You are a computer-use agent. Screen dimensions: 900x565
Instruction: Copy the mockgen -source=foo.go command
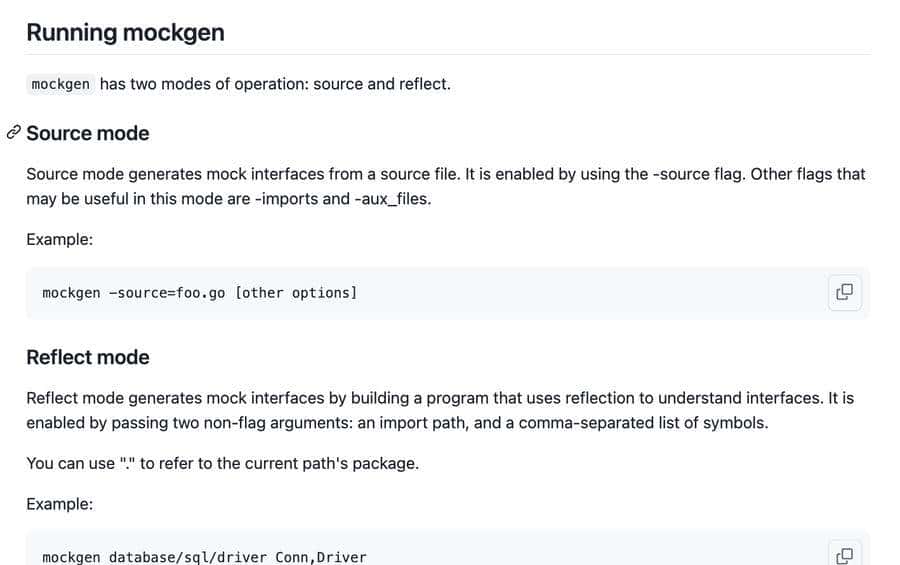tap(845, 292)
